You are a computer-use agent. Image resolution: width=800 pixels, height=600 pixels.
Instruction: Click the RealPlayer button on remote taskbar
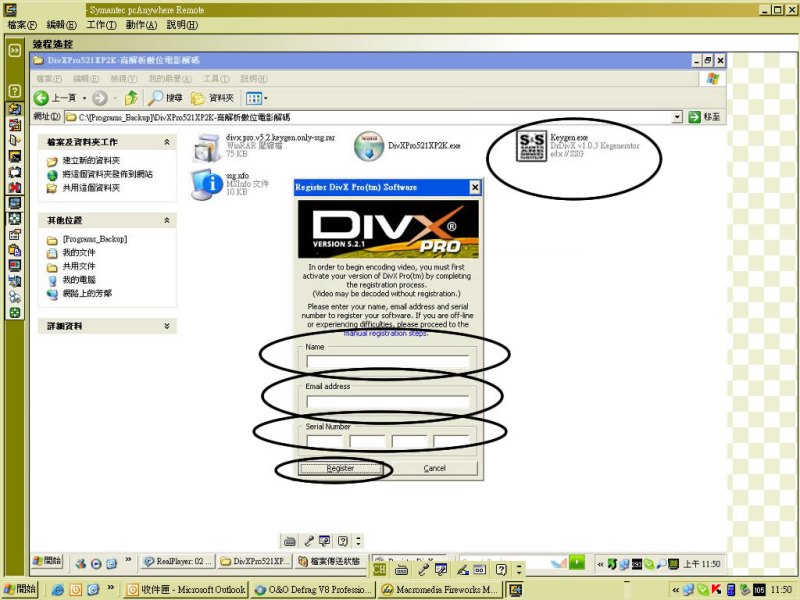click(x=178, y=561)
